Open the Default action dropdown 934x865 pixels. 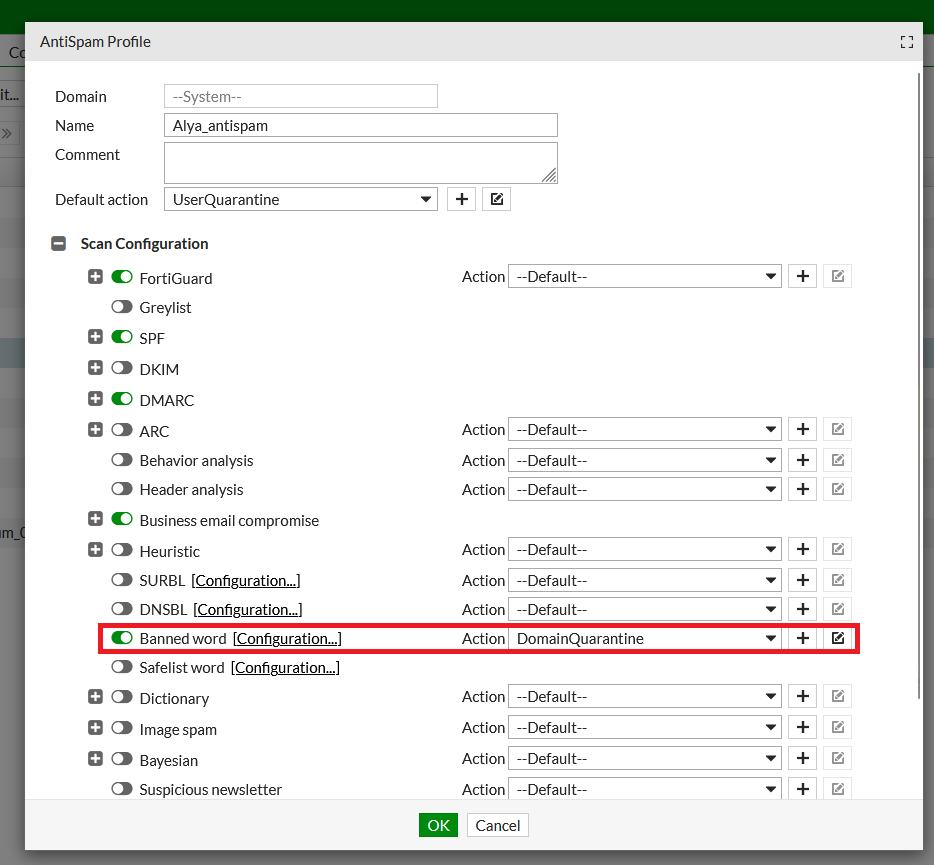pyautogui.click(x=300, y=199)
